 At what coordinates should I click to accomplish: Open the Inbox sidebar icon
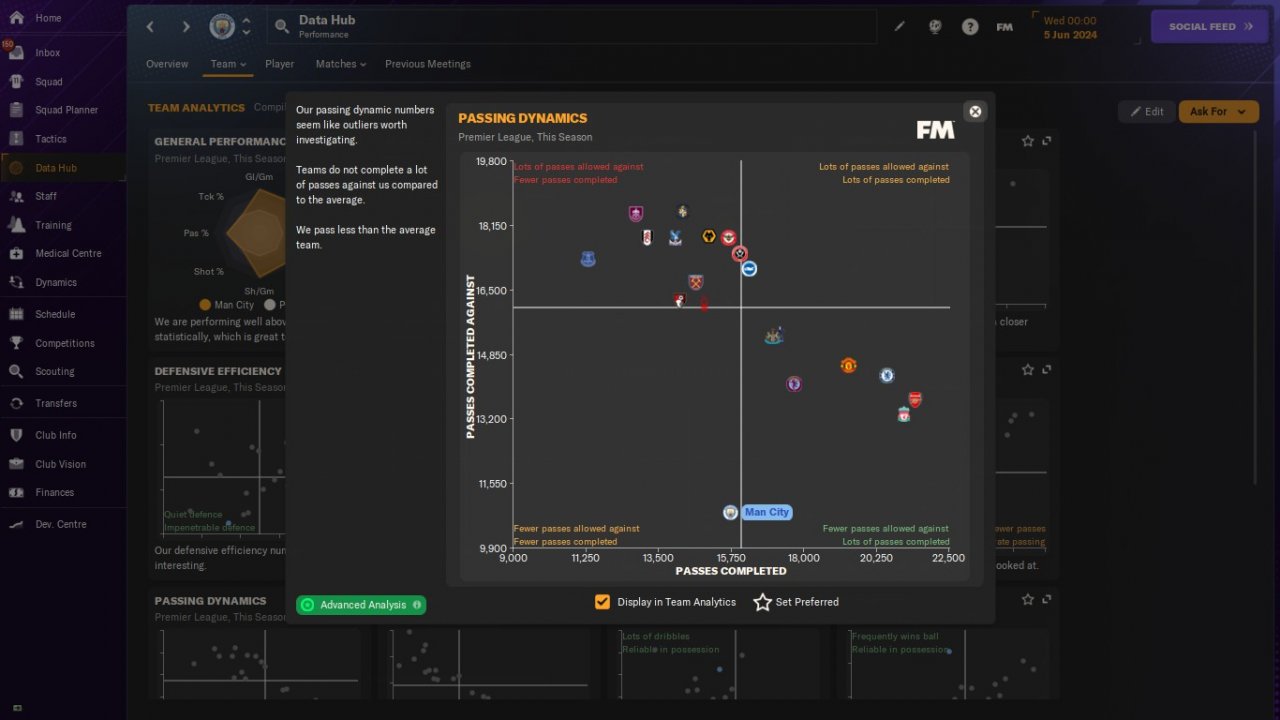pyautogui.click(x=16, y=53)
